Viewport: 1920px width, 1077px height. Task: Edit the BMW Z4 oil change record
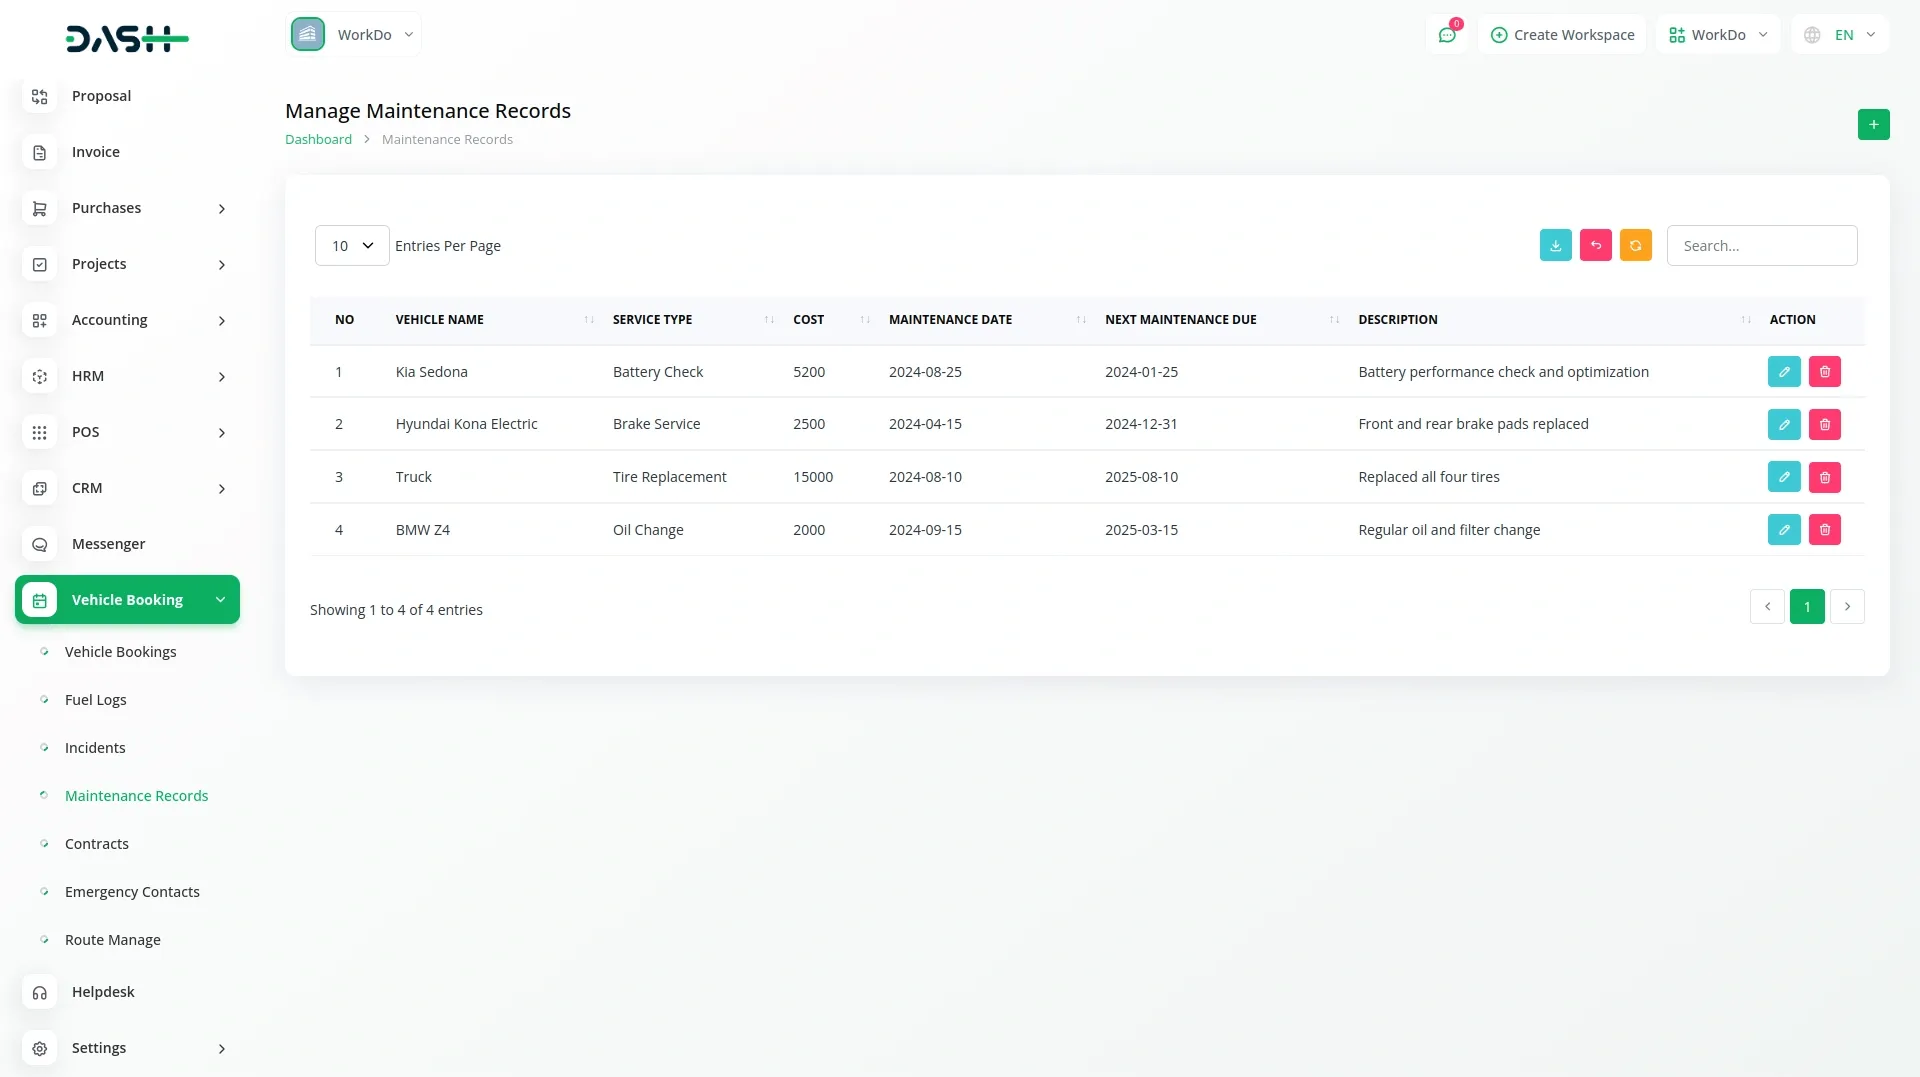1784,529
